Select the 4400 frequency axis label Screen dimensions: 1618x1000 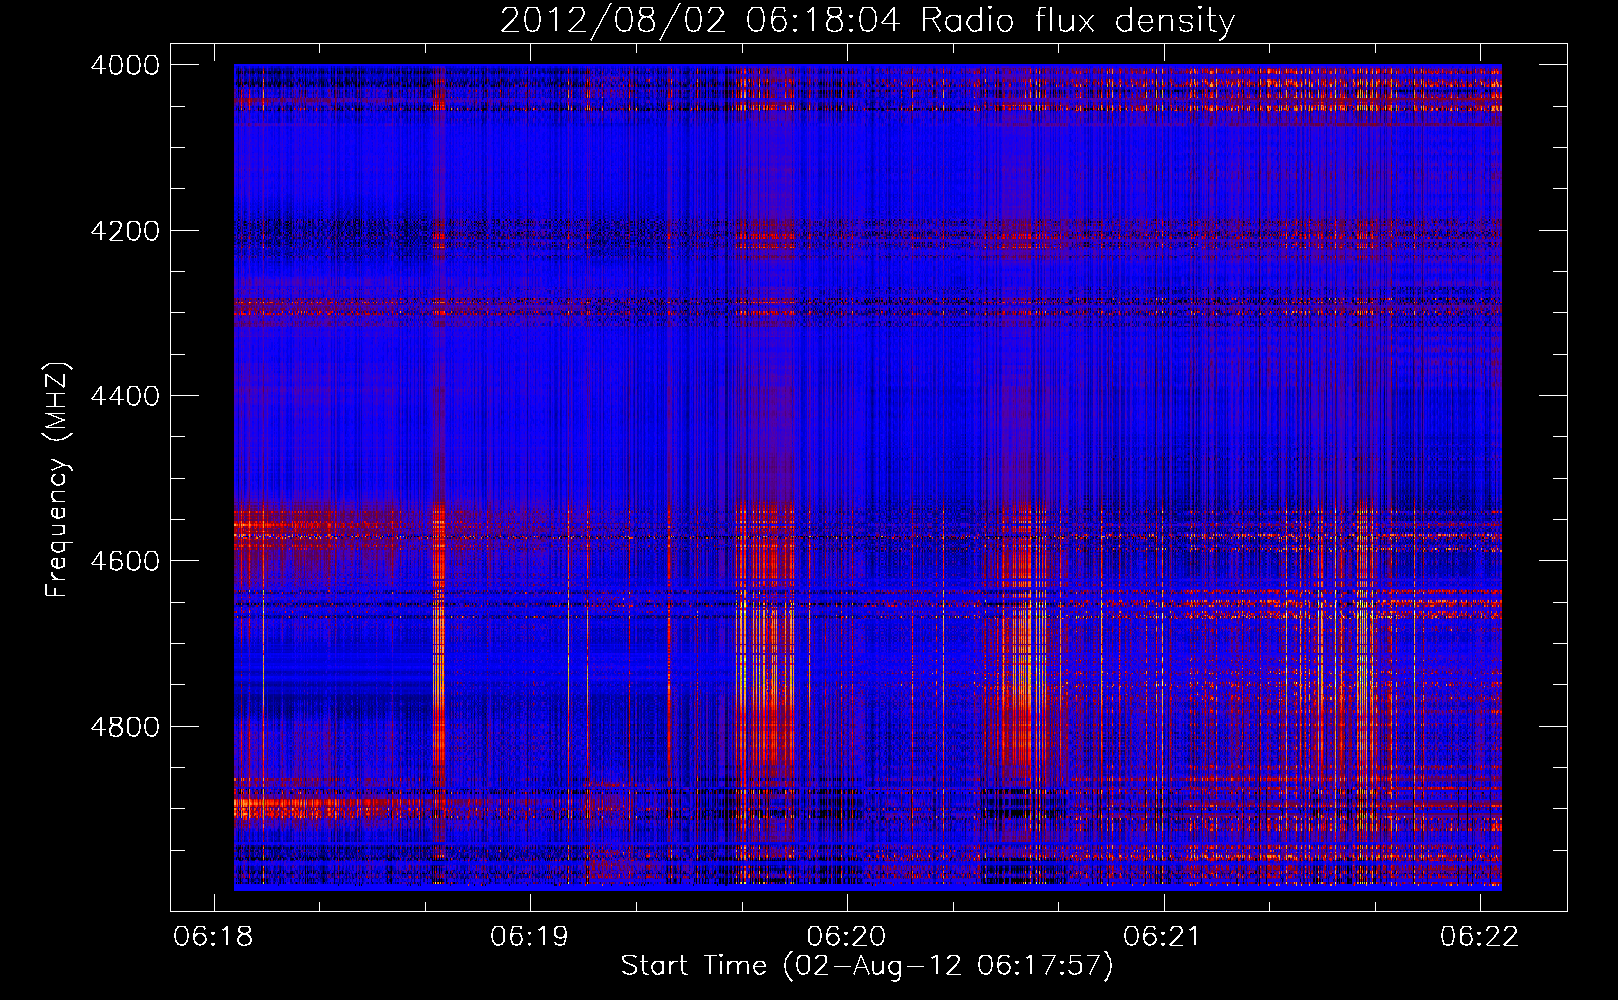coord(125,396)
